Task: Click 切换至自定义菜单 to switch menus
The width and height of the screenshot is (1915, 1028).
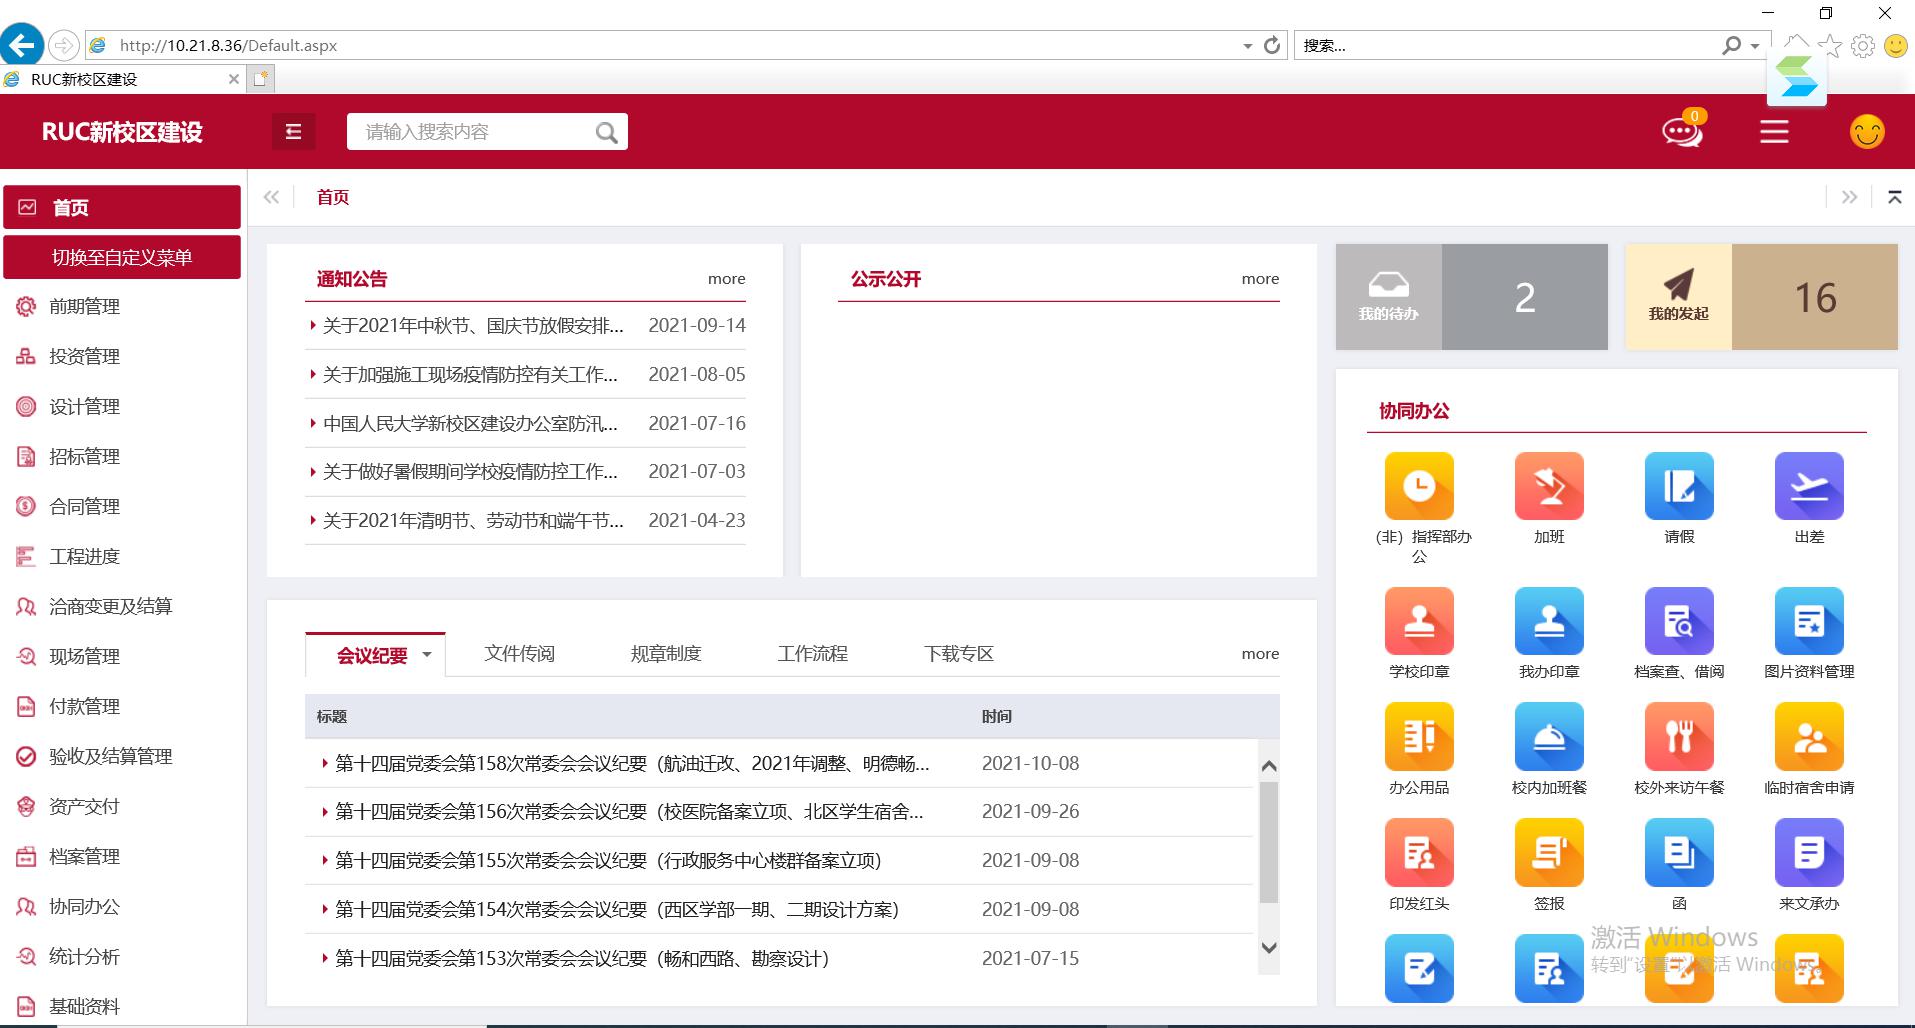Action: click(x=122, y=258)
